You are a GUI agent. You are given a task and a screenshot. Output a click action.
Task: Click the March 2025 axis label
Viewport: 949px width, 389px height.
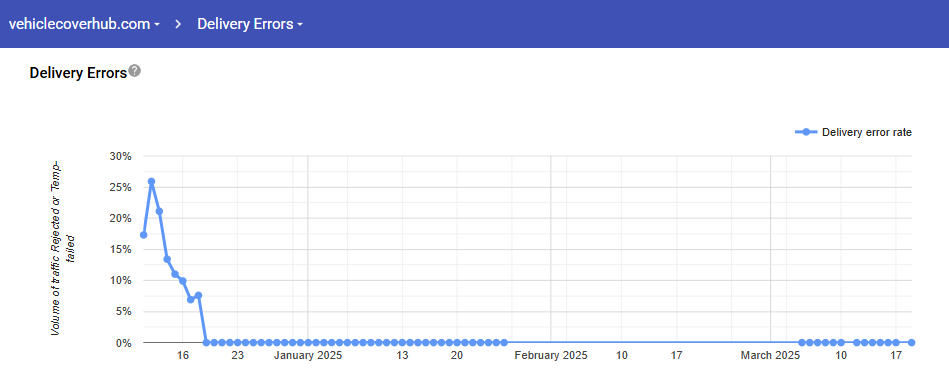(x=770, y=356)
